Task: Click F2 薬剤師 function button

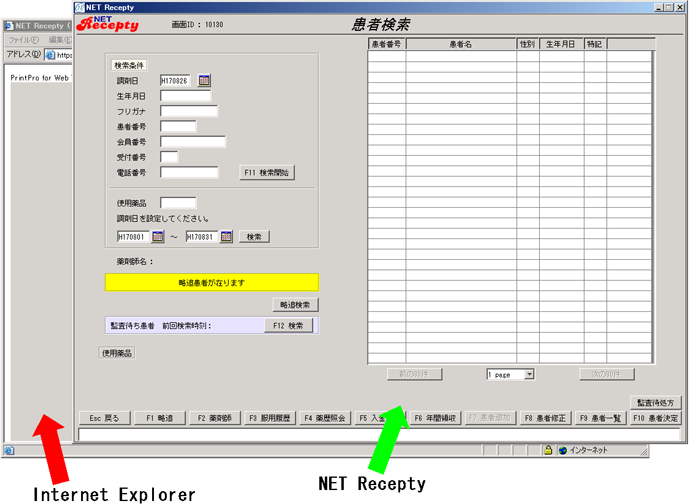Action: 215,418
